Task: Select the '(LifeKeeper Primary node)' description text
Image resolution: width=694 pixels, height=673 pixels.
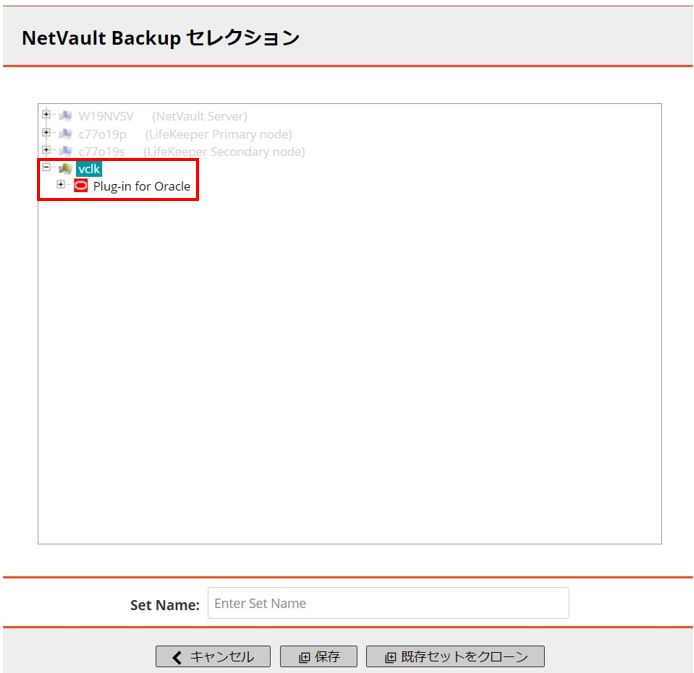Action: (x=218, y=134)
